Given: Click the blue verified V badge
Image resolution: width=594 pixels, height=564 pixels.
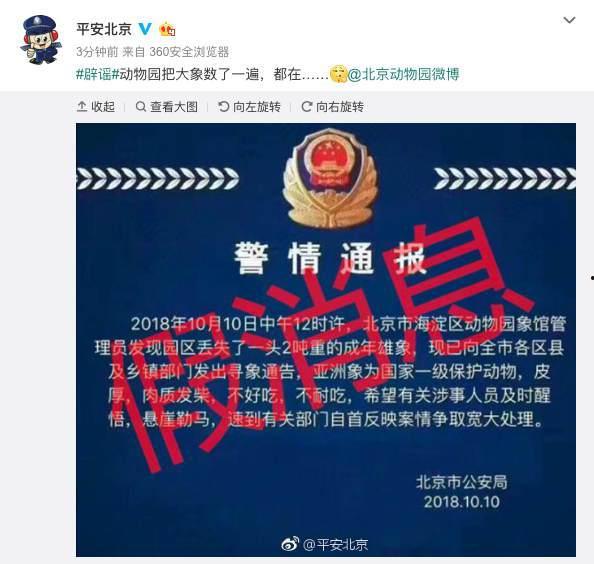Looking at the screenshot, I should point(145,29).
